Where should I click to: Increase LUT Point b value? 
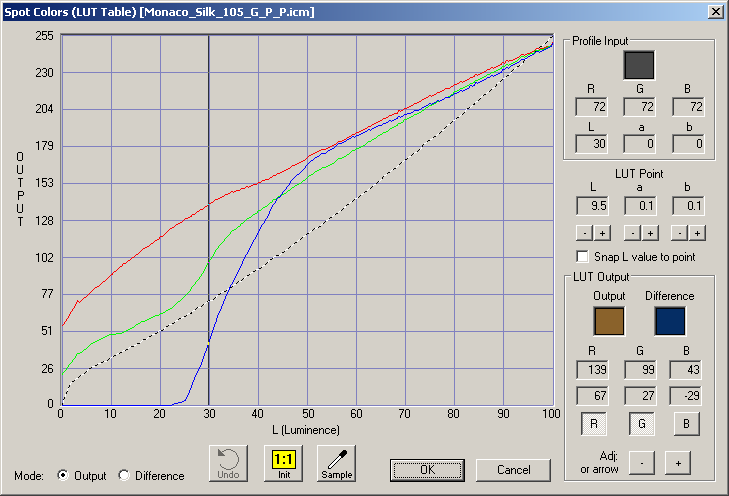tap(697, 233)
